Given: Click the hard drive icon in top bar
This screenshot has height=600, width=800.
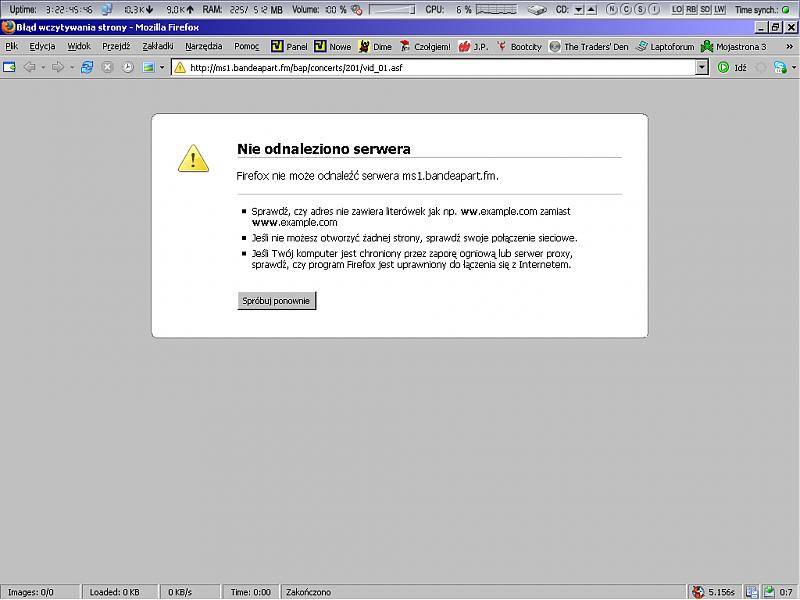Looking at the screenshot, I should 537,9.
